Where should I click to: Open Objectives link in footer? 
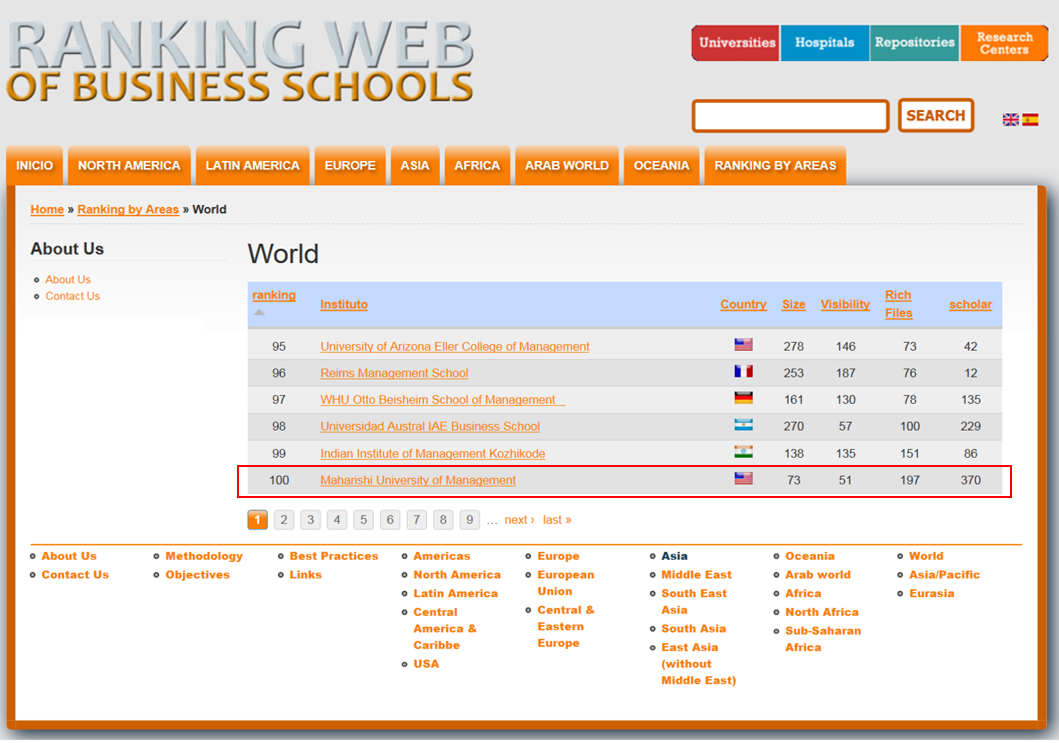point(198,575)
